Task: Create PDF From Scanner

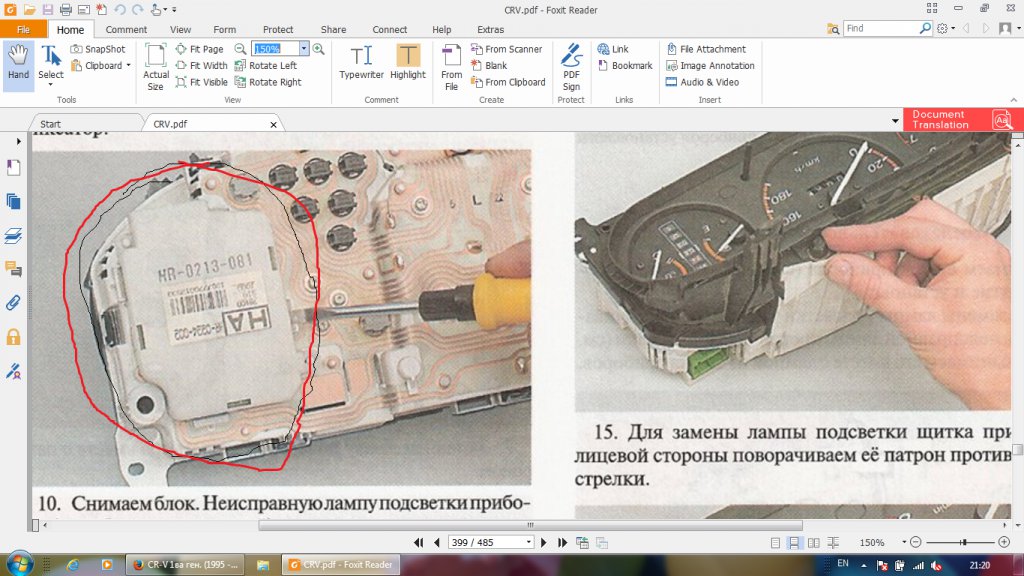Action: click(507, 49)
